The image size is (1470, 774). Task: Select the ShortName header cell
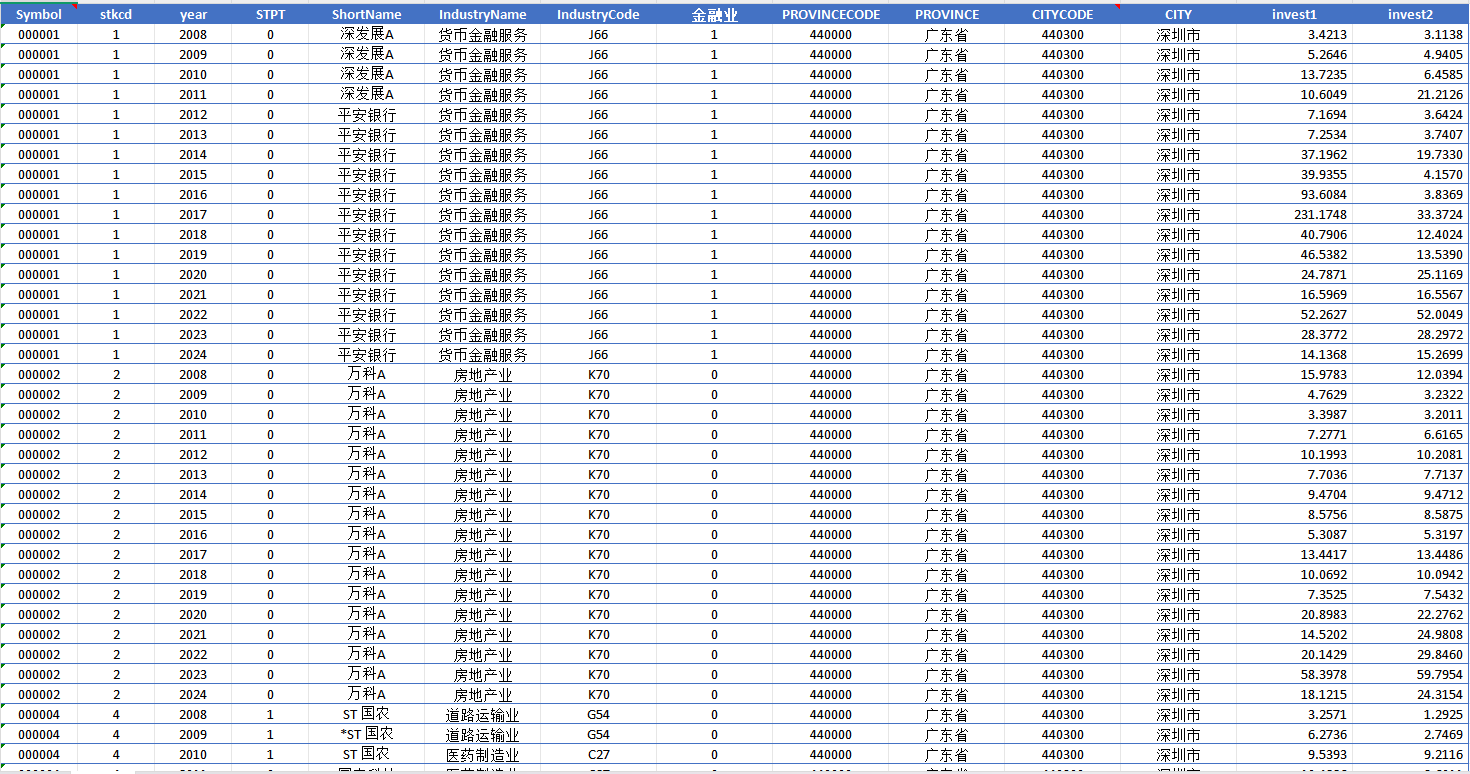coord(366,15)
